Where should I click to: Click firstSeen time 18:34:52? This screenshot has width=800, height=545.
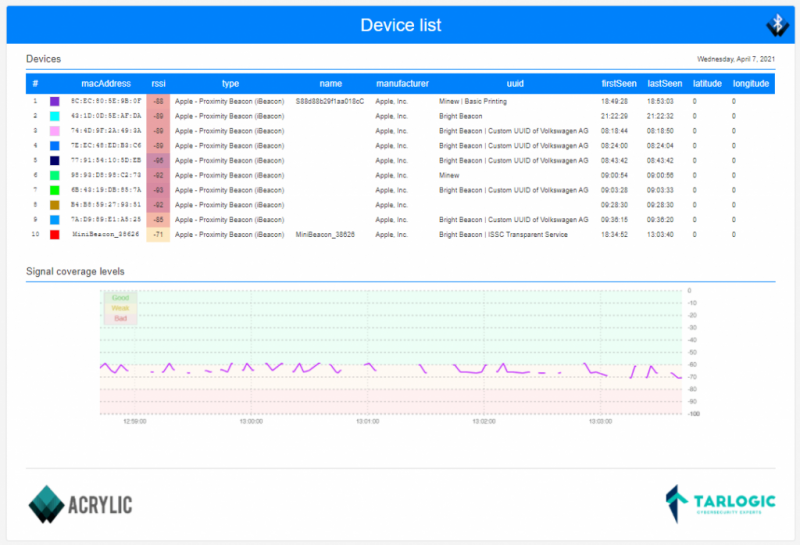614,235
